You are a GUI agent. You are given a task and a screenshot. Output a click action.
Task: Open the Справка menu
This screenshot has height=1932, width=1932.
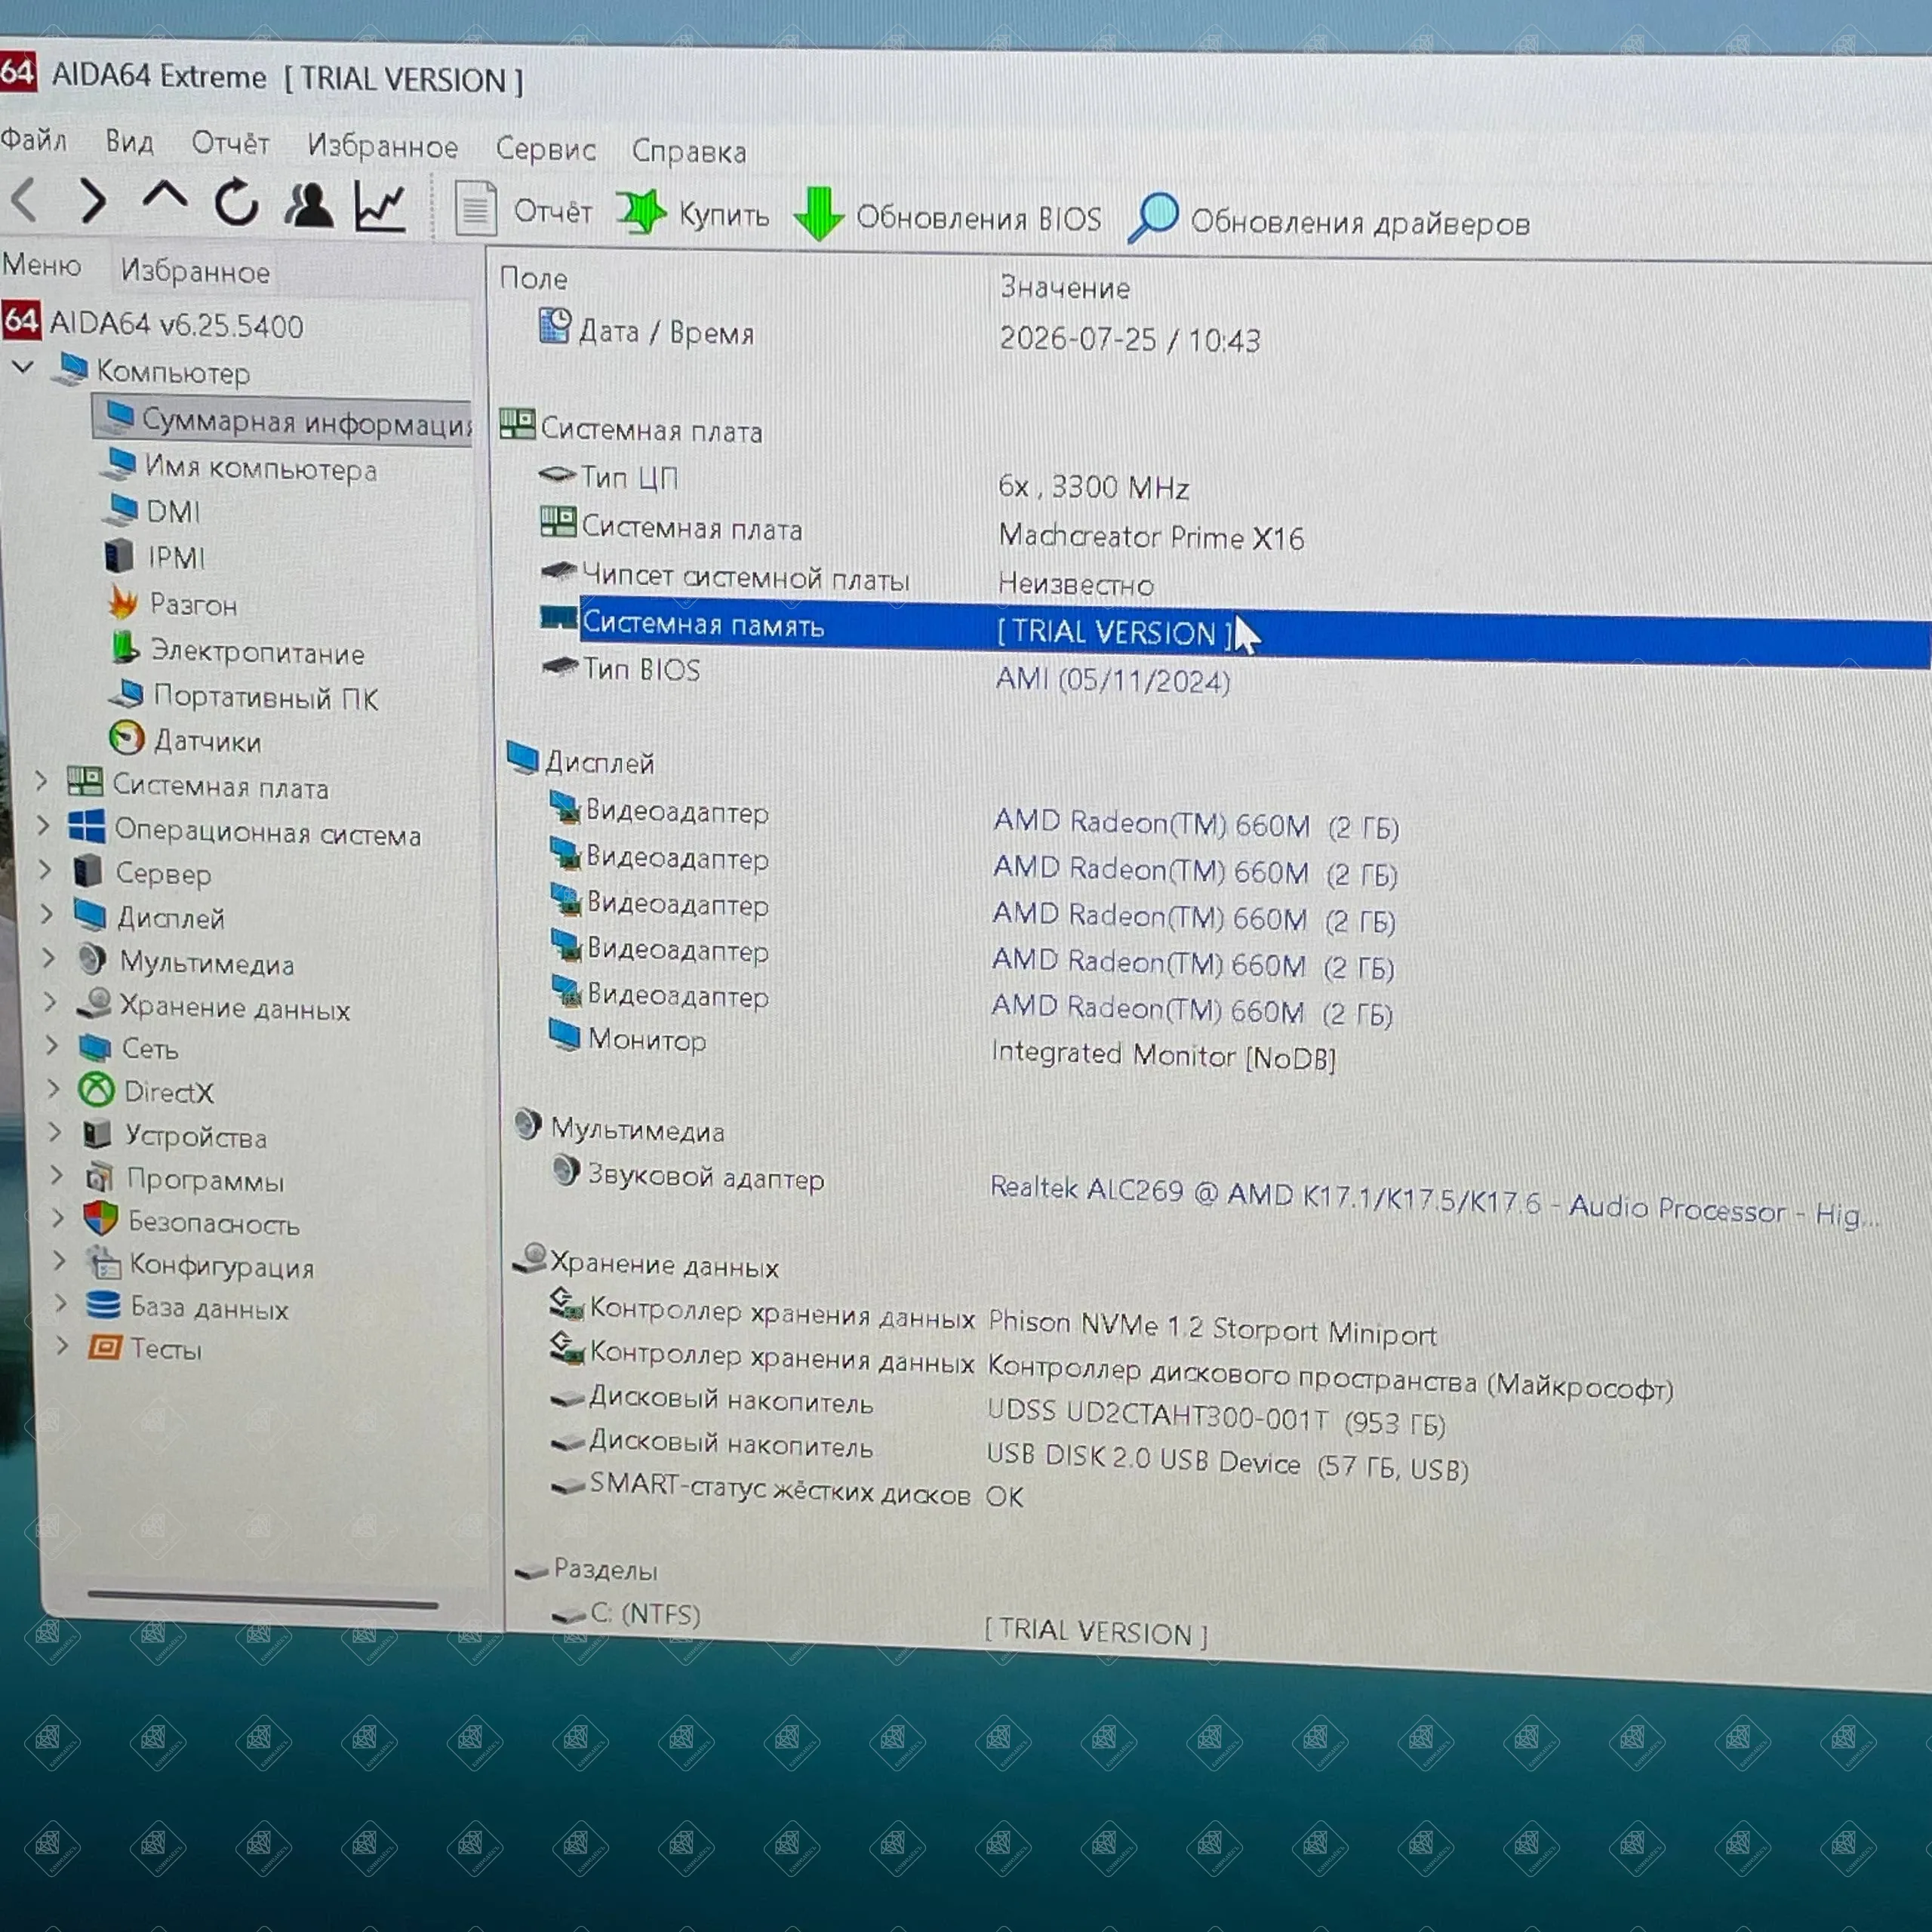[688, 151]
